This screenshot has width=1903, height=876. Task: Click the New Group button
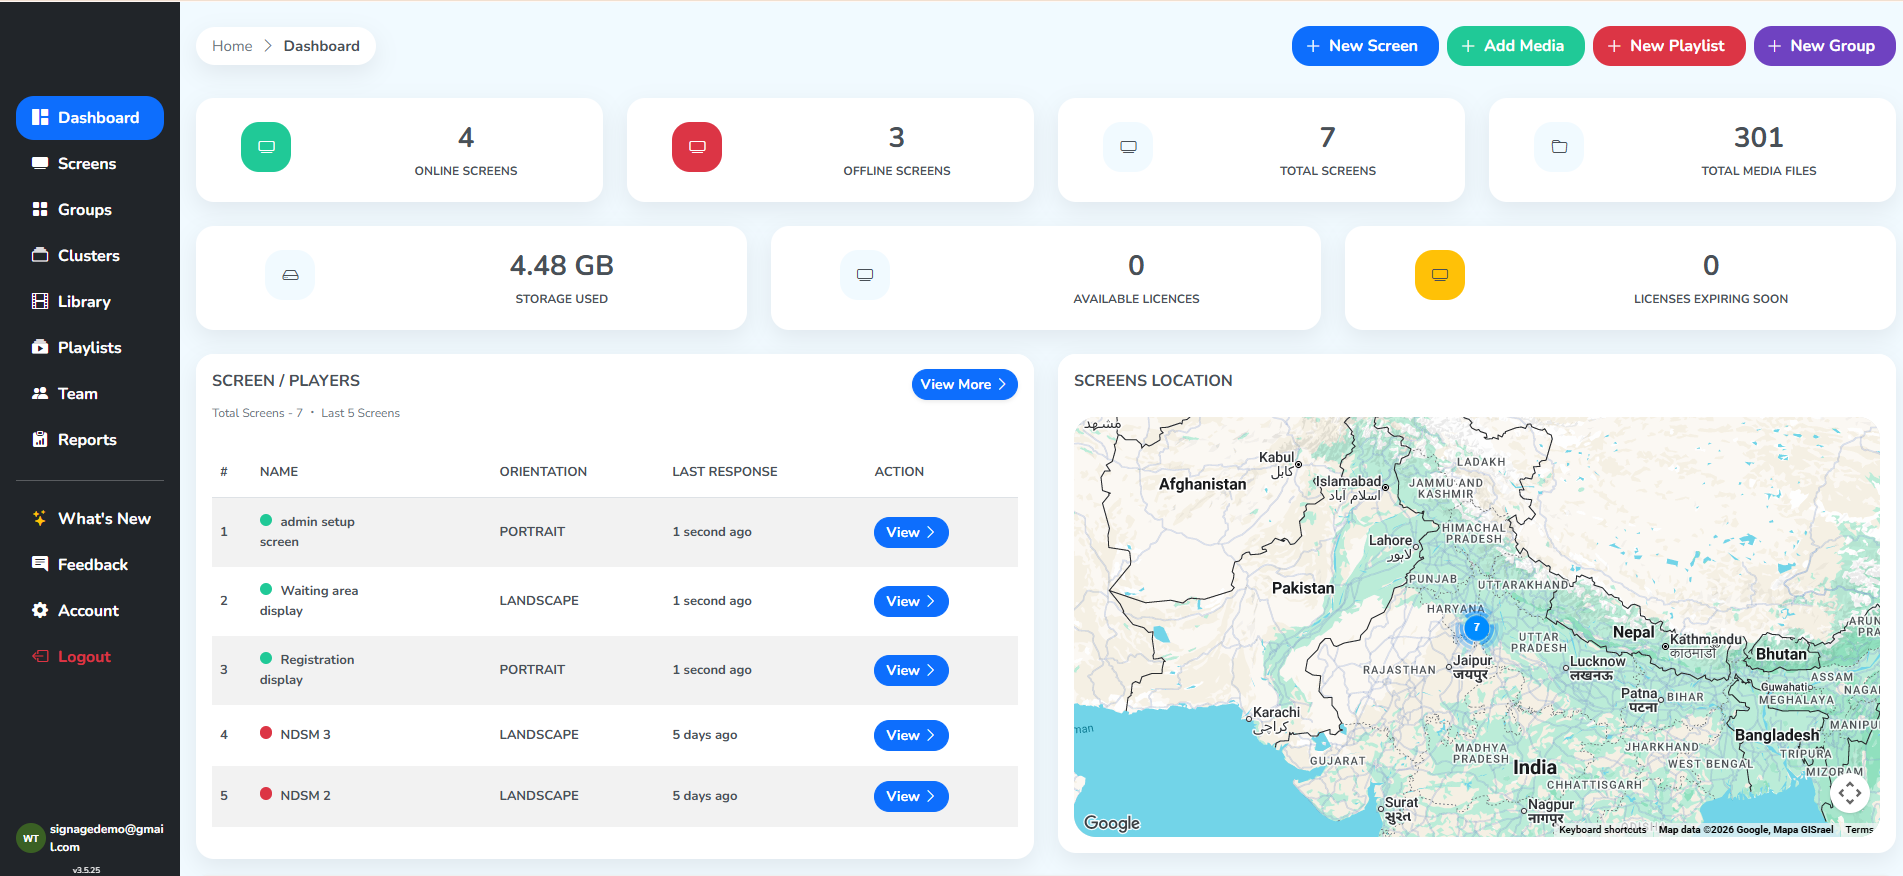(x=1824, y=46)
